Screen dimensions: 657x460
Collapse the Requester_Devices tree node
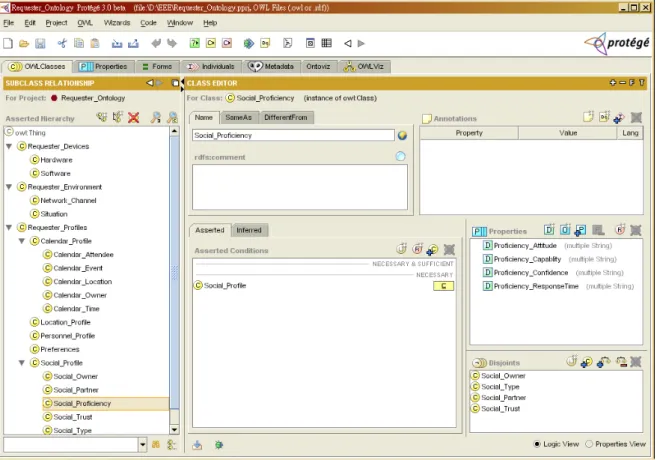[x=9, y=146]
